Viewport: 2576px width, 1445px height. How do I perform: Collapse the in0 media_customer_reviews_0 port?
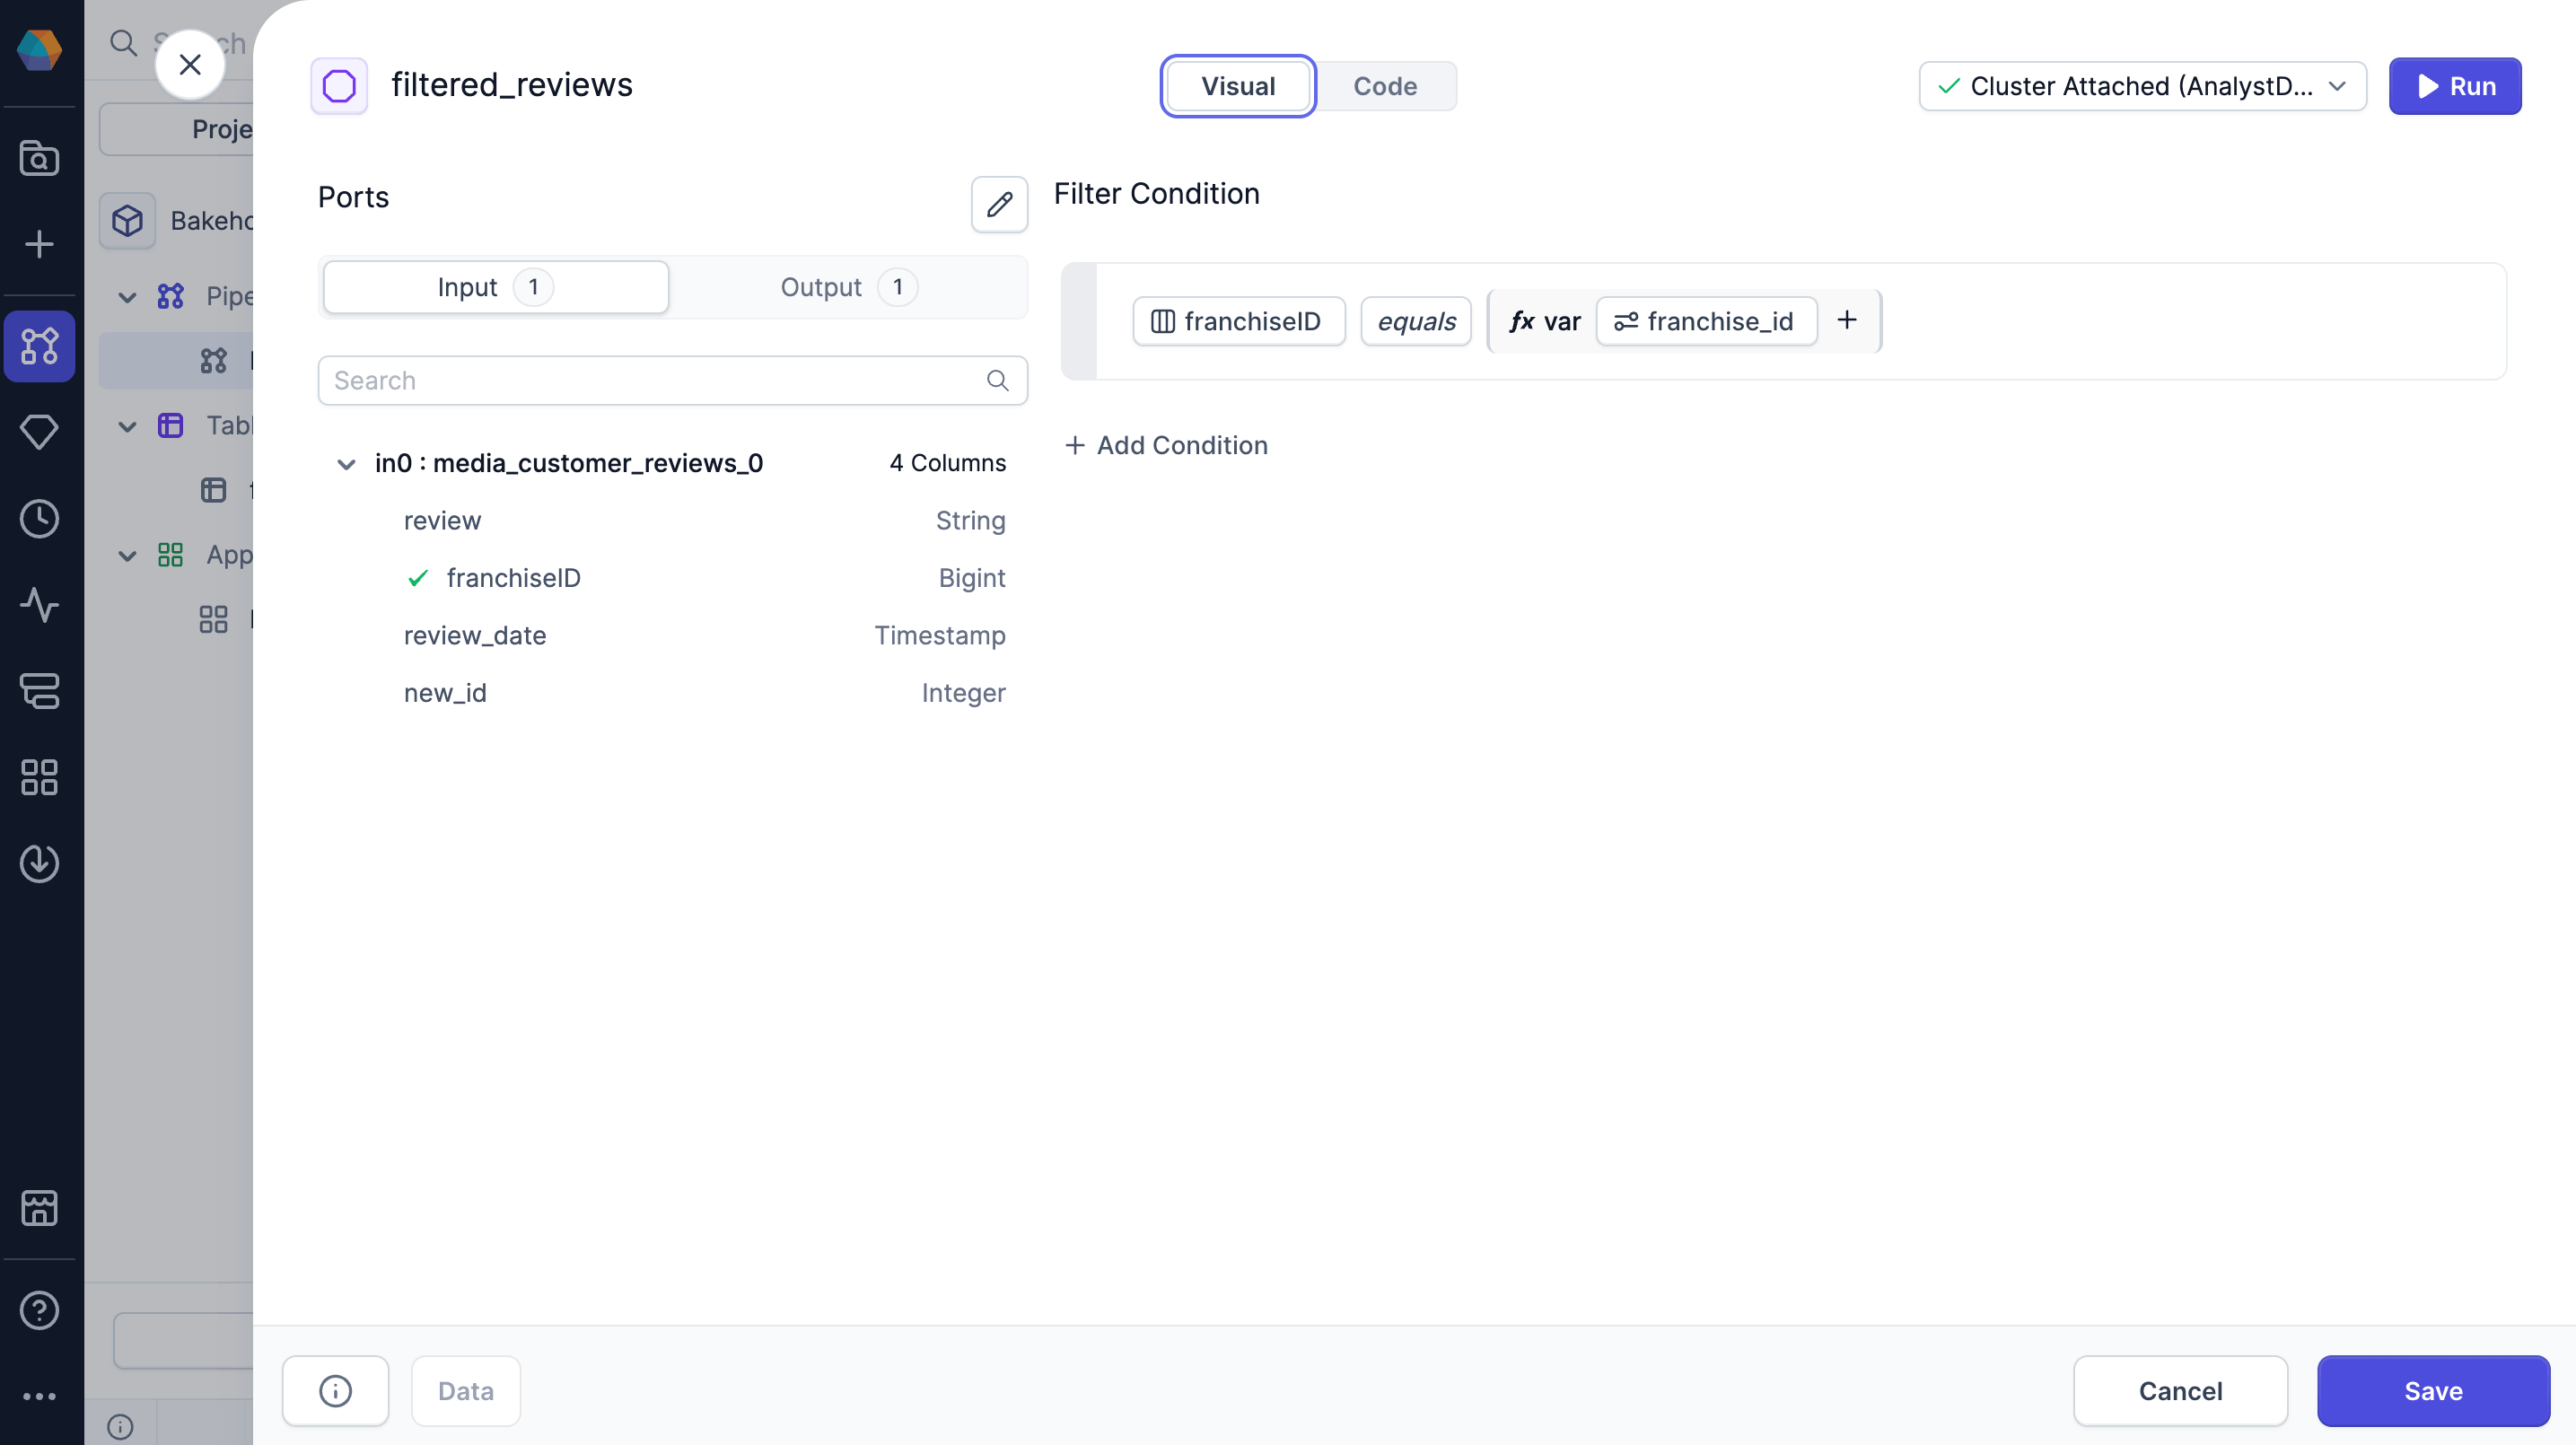tap(346, 463)
